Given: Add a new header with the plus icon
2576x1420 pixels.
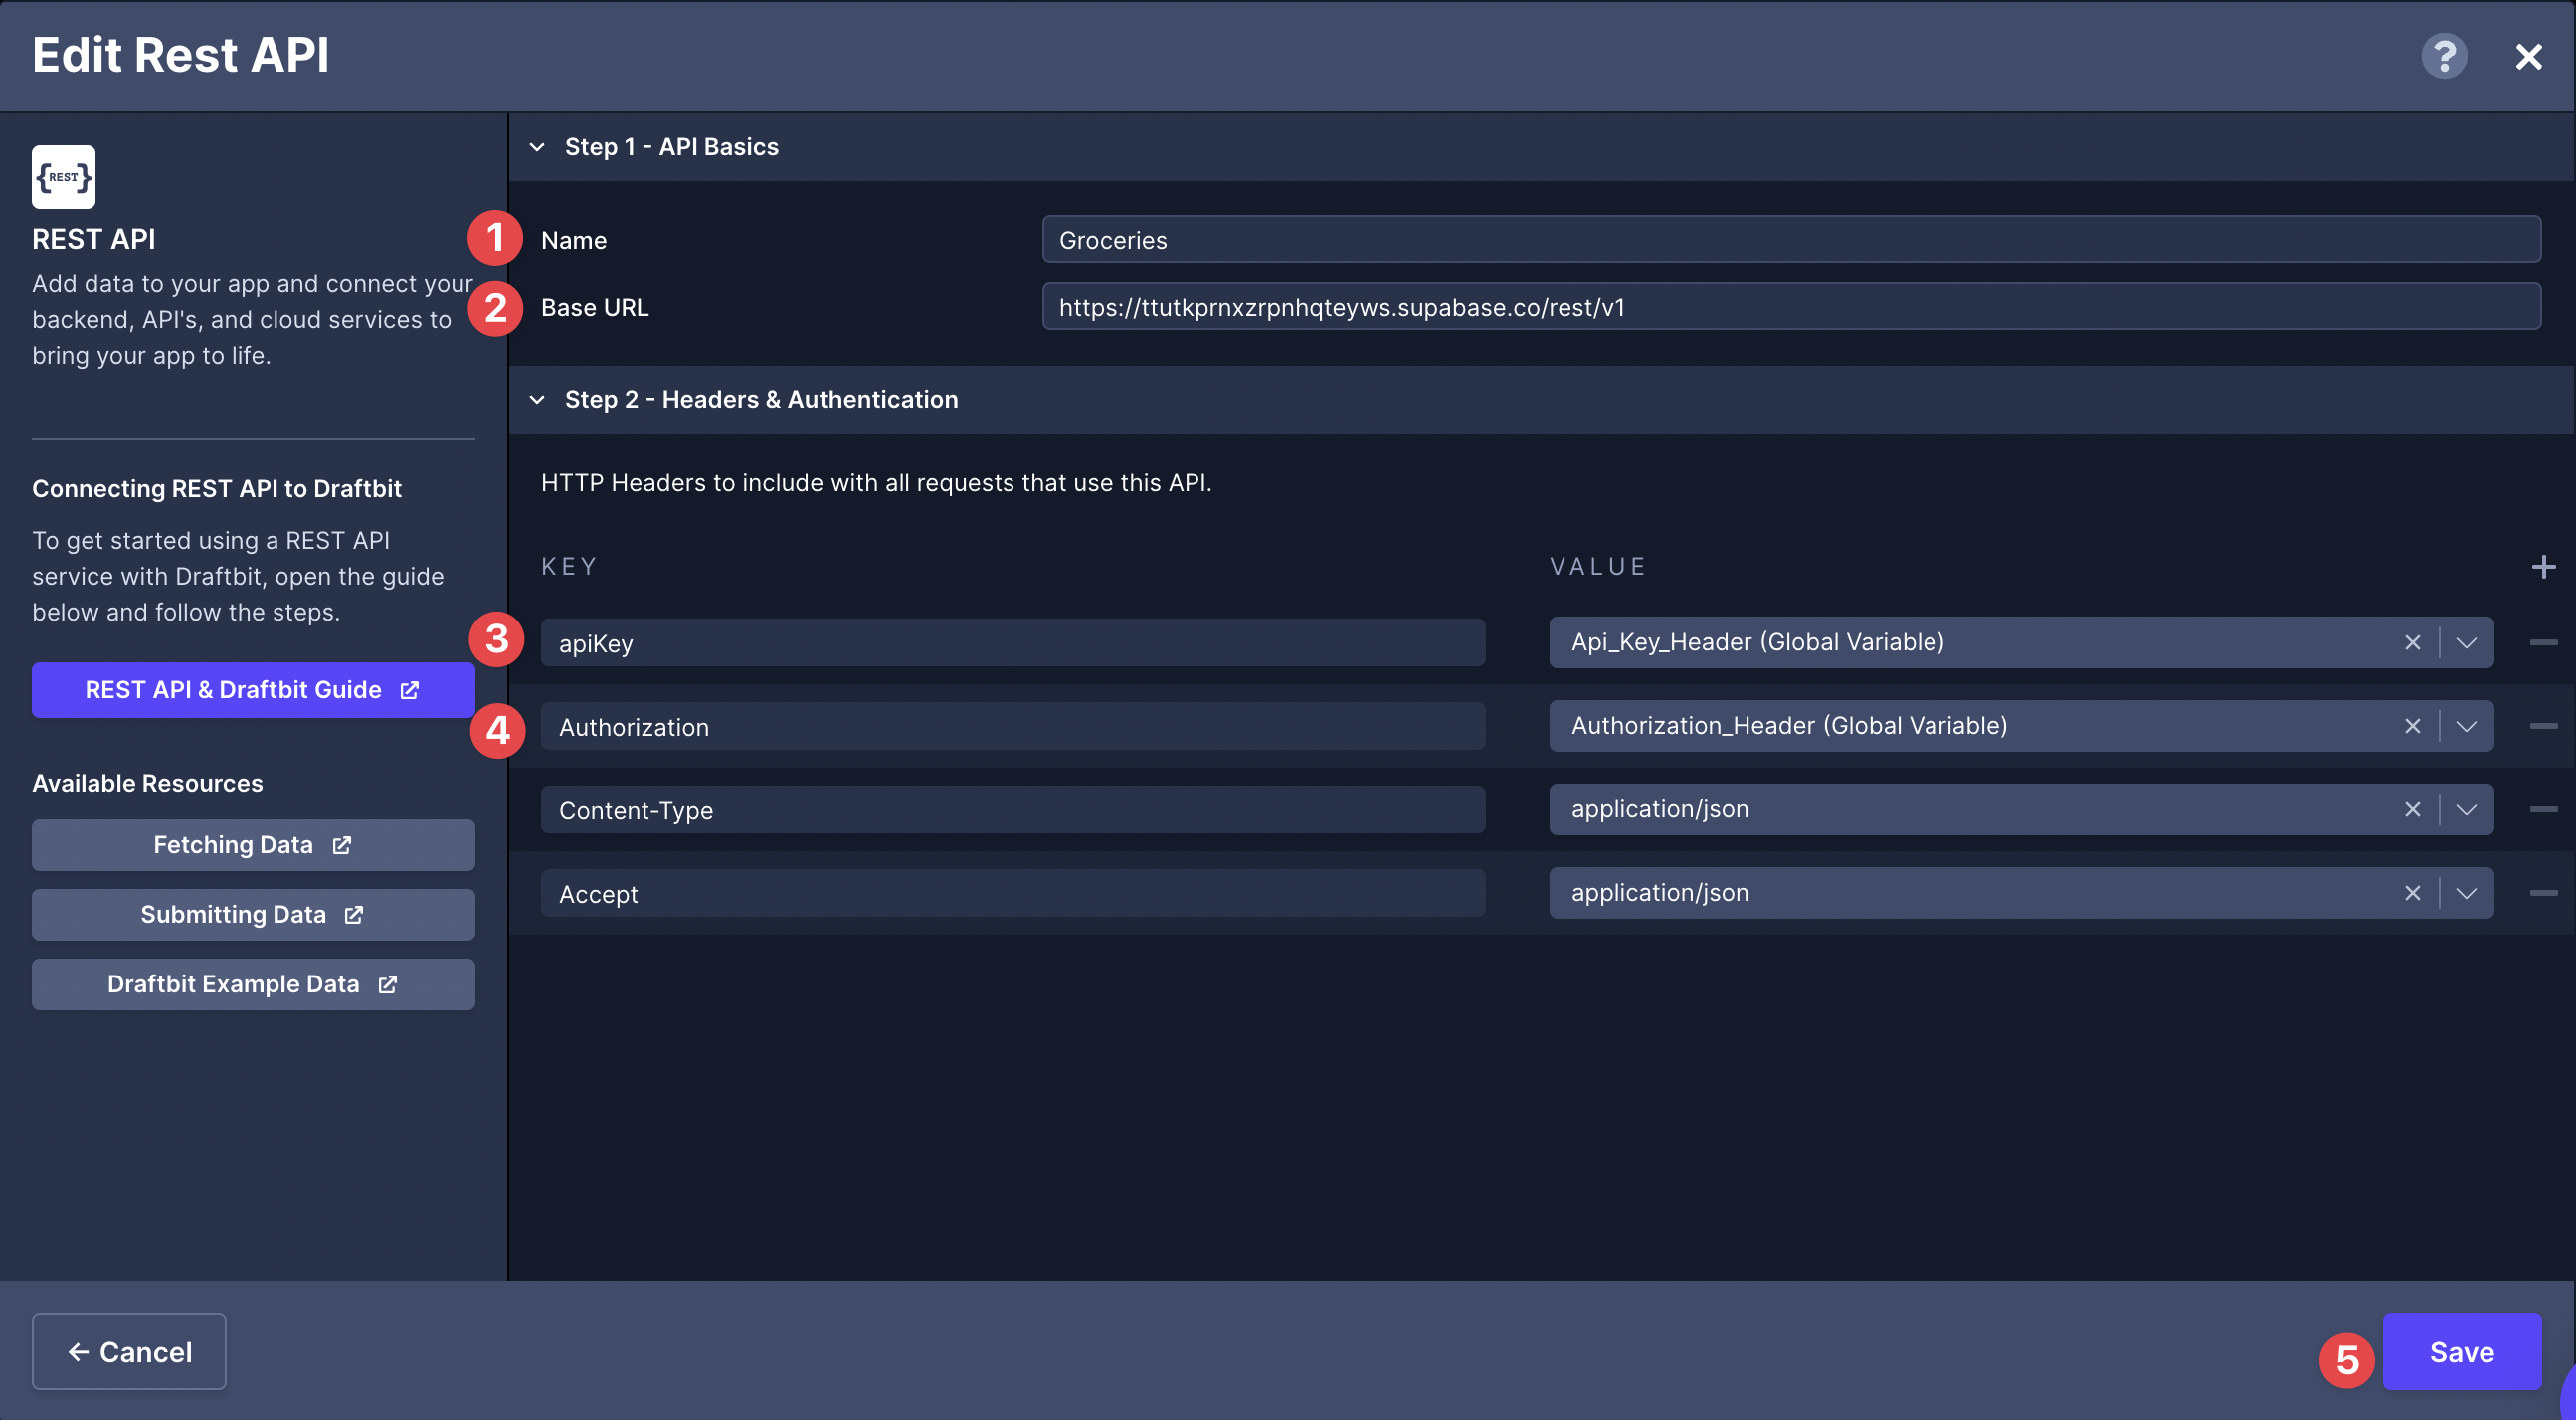Looking at the screenshot, I should (2544, 567).
